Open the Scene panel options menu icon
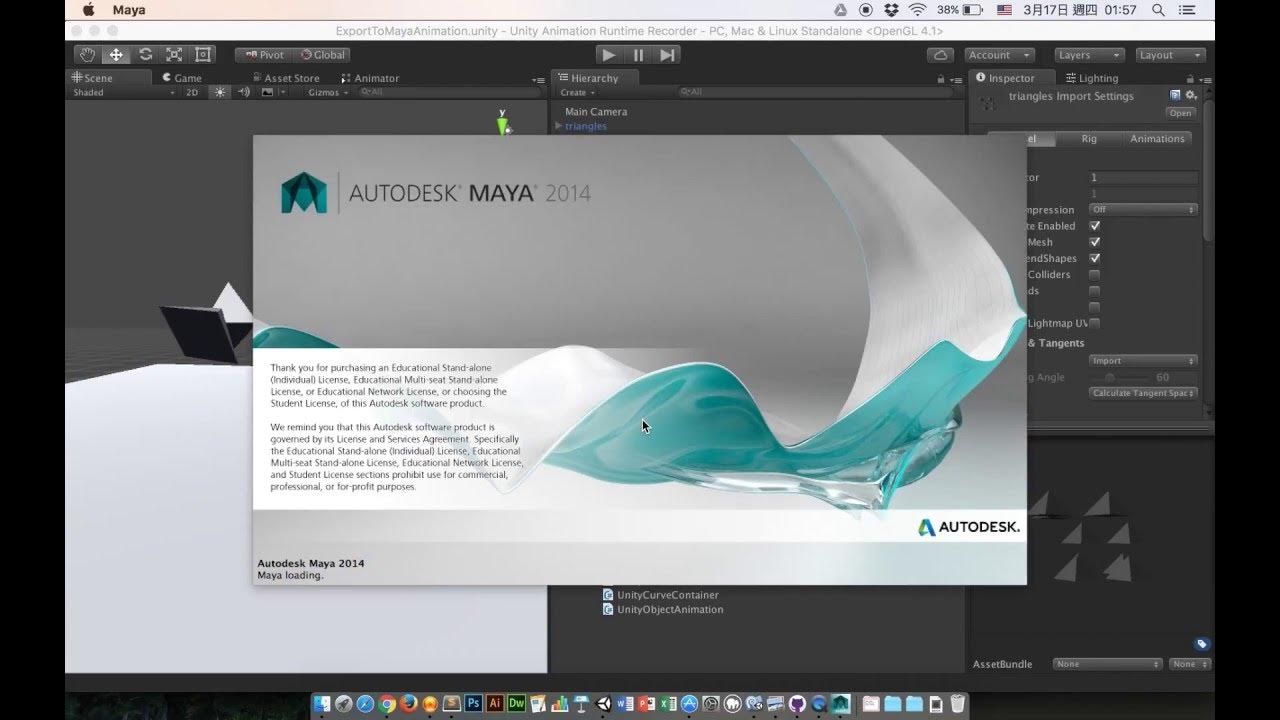1280x720 pixels. (537, 78)
